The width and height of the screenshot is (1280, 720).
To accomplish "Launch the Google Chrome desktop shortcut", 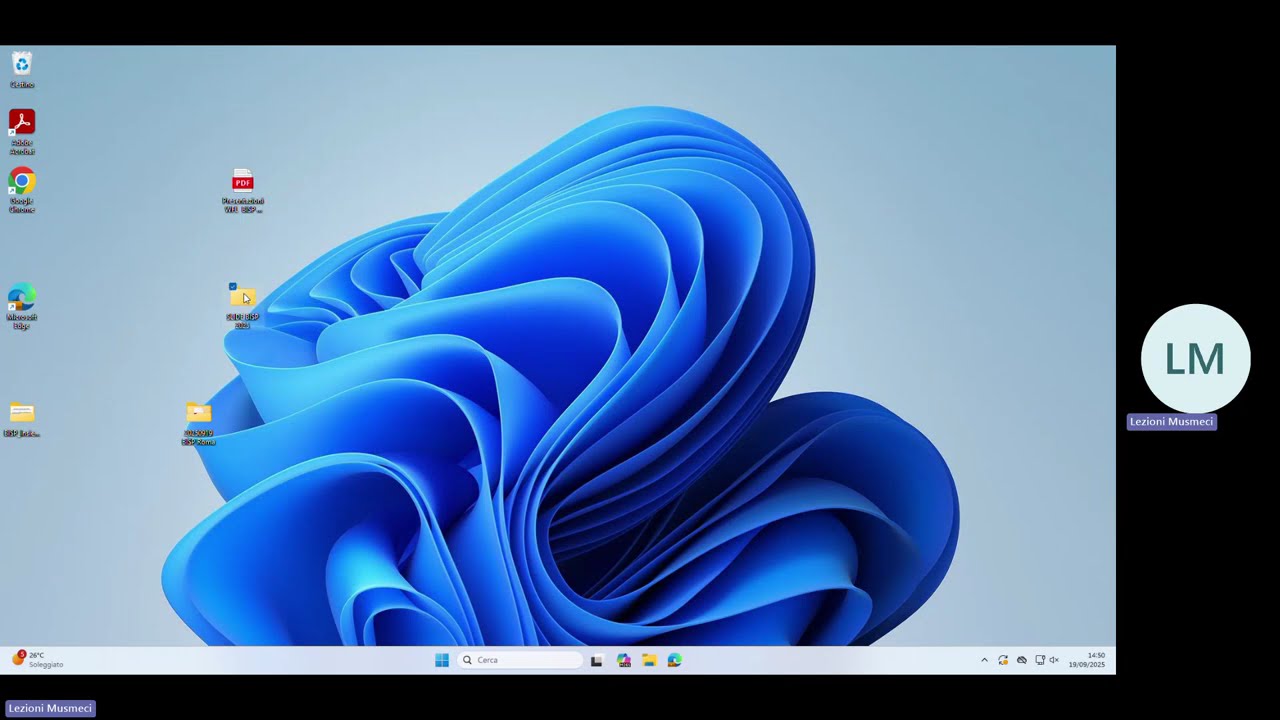I will pos(22,191).
